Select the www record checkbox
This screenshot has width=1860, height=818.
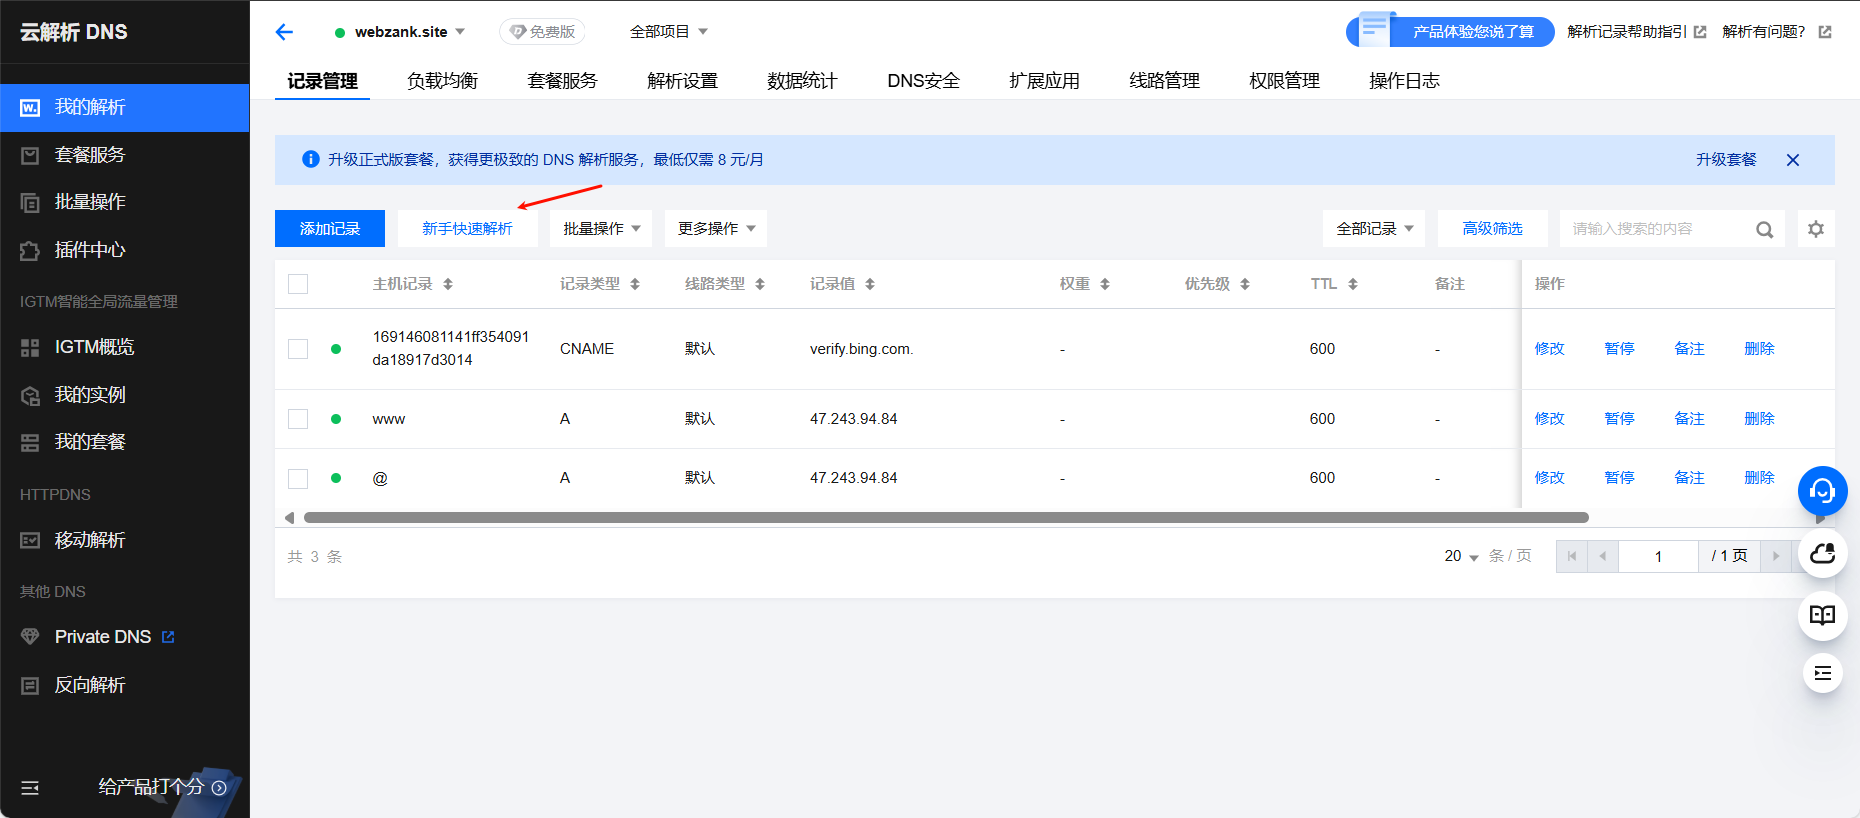pyautogui.click(x=298, y=419)
